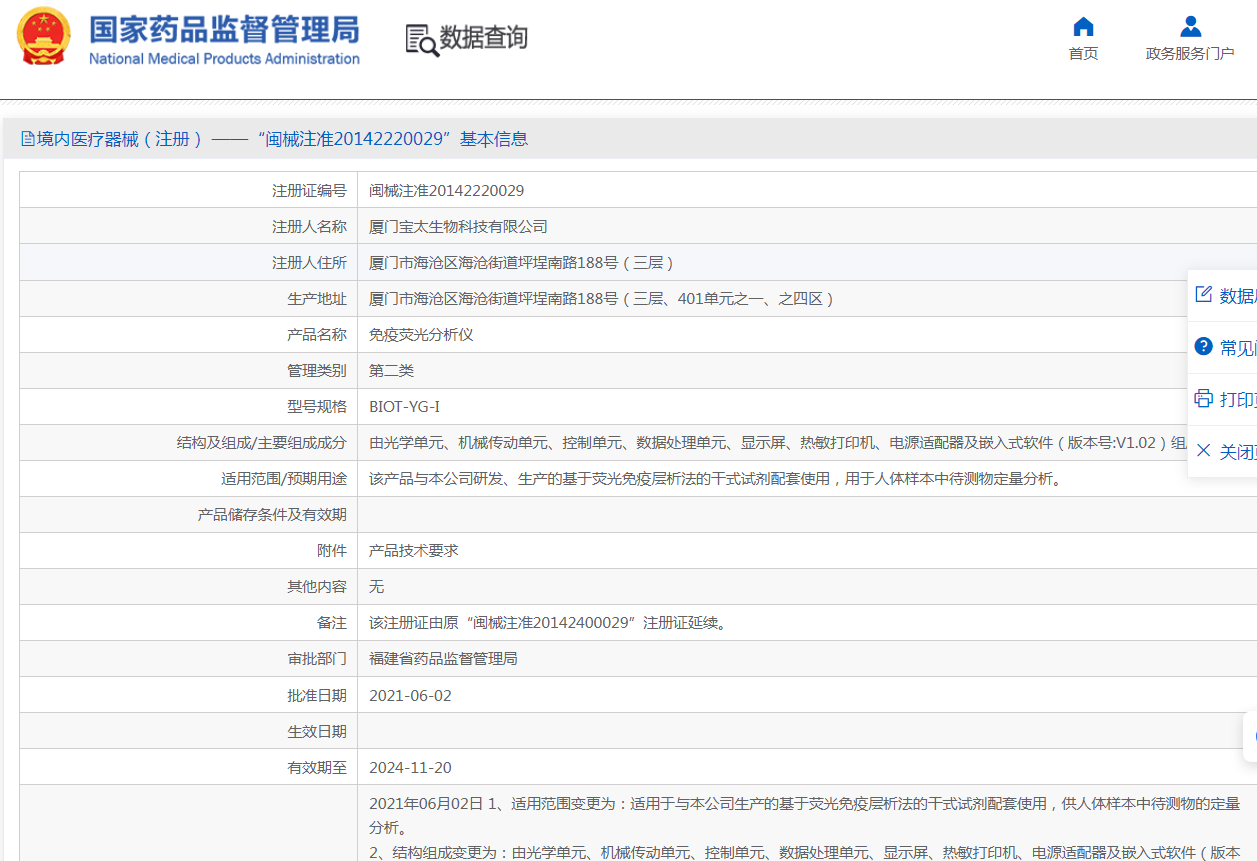Go to 首页 text link

pyautogui.click(x=1083, y=54)
